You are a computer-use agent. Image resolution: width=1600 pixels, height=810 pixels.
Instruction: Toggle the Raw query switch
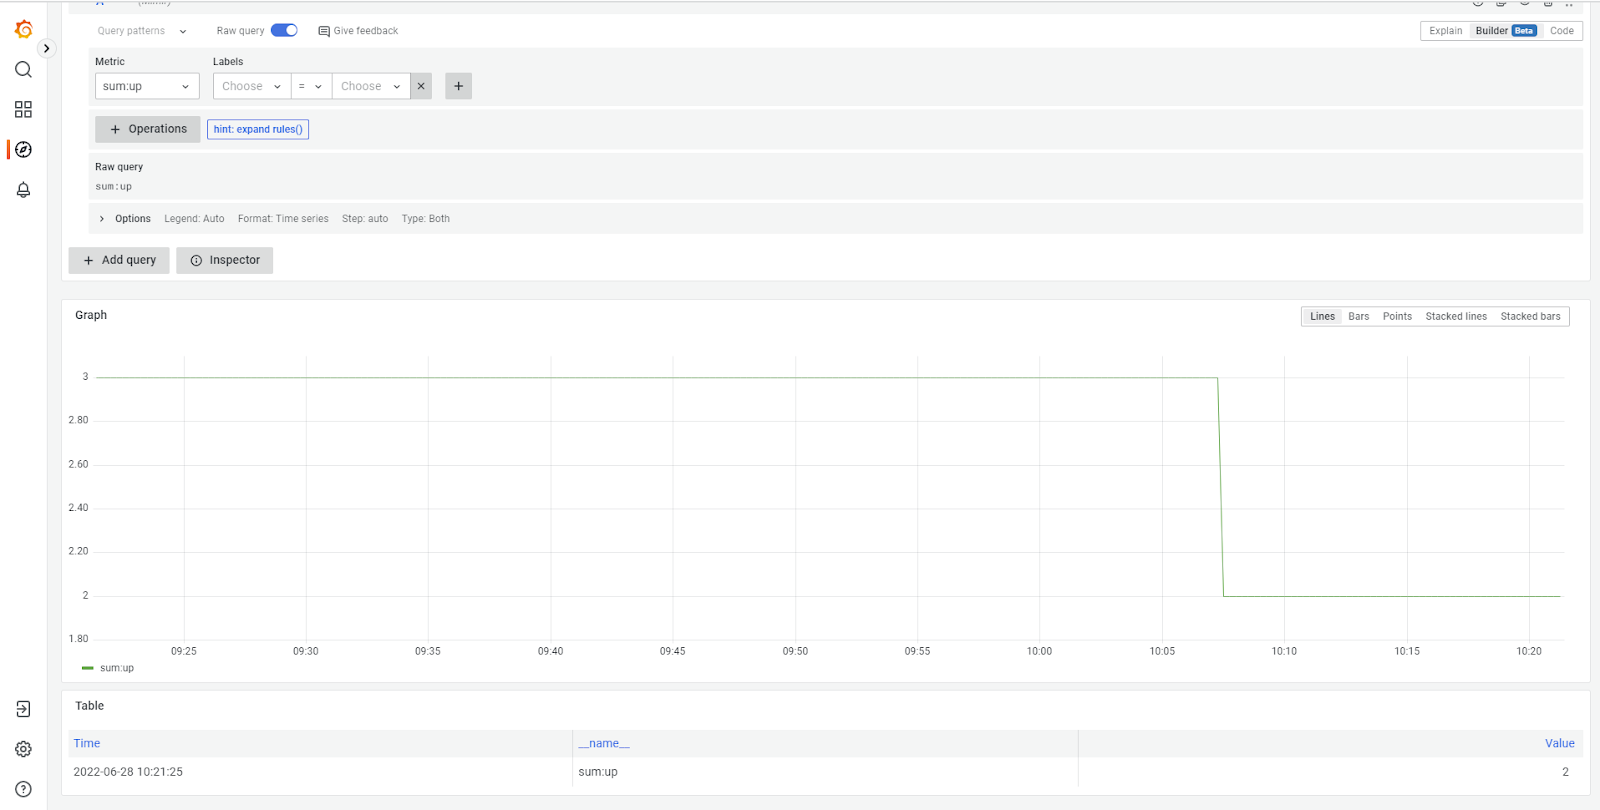(284, 30)
